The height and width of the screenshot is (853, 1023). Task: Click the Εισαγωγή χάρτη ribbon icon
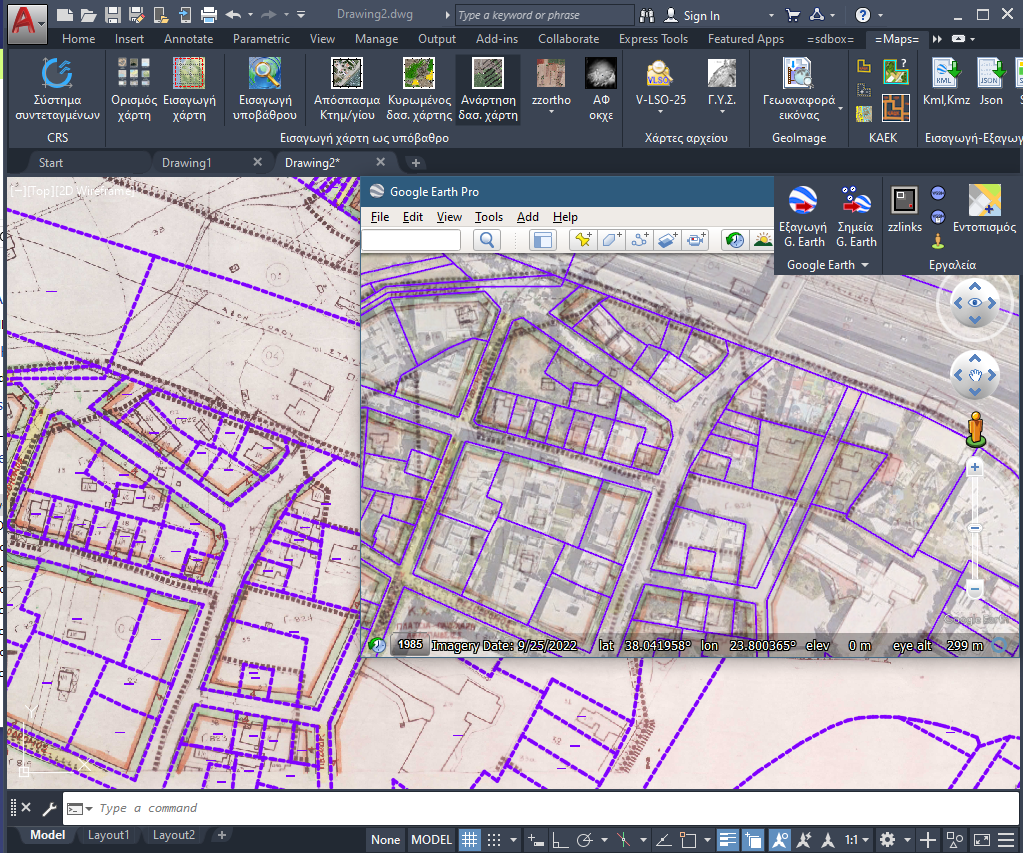coord(189,72)
